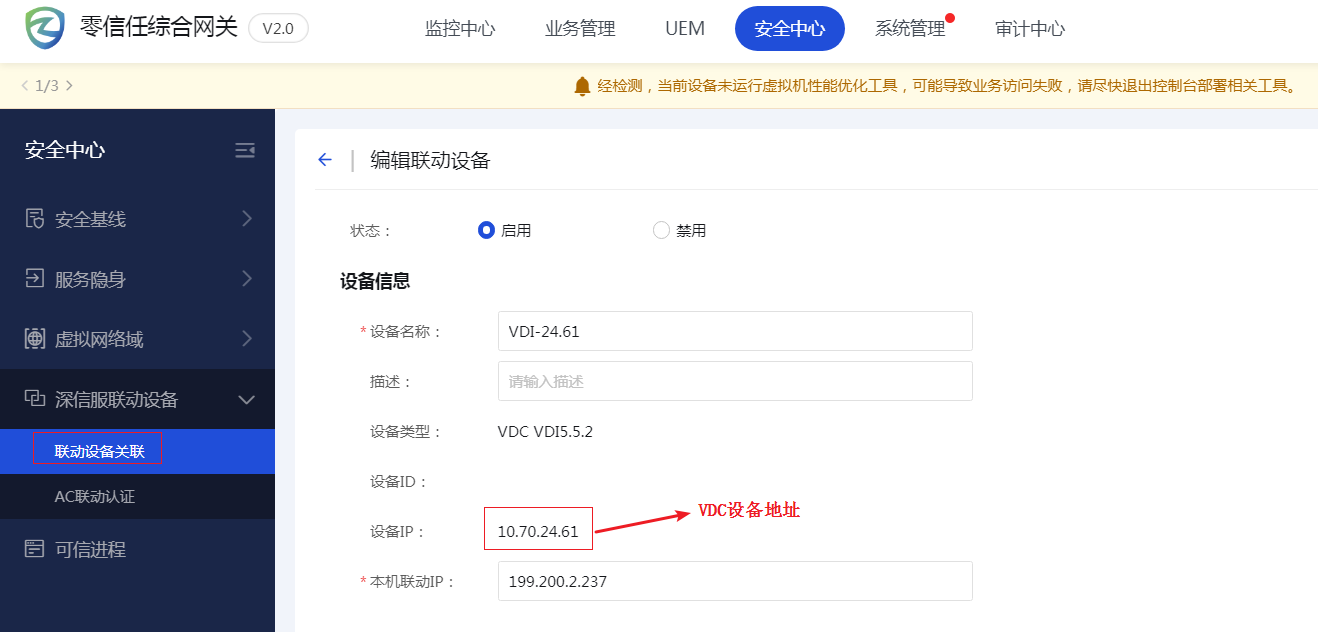Expand the 服务隐身 submenu chevron
Screen dimensions: 1318x632
coord(247,279)
